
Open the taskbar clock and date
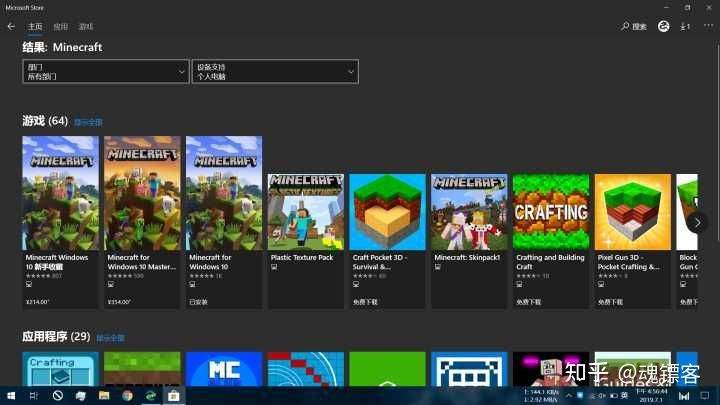[x=651, y=396]
